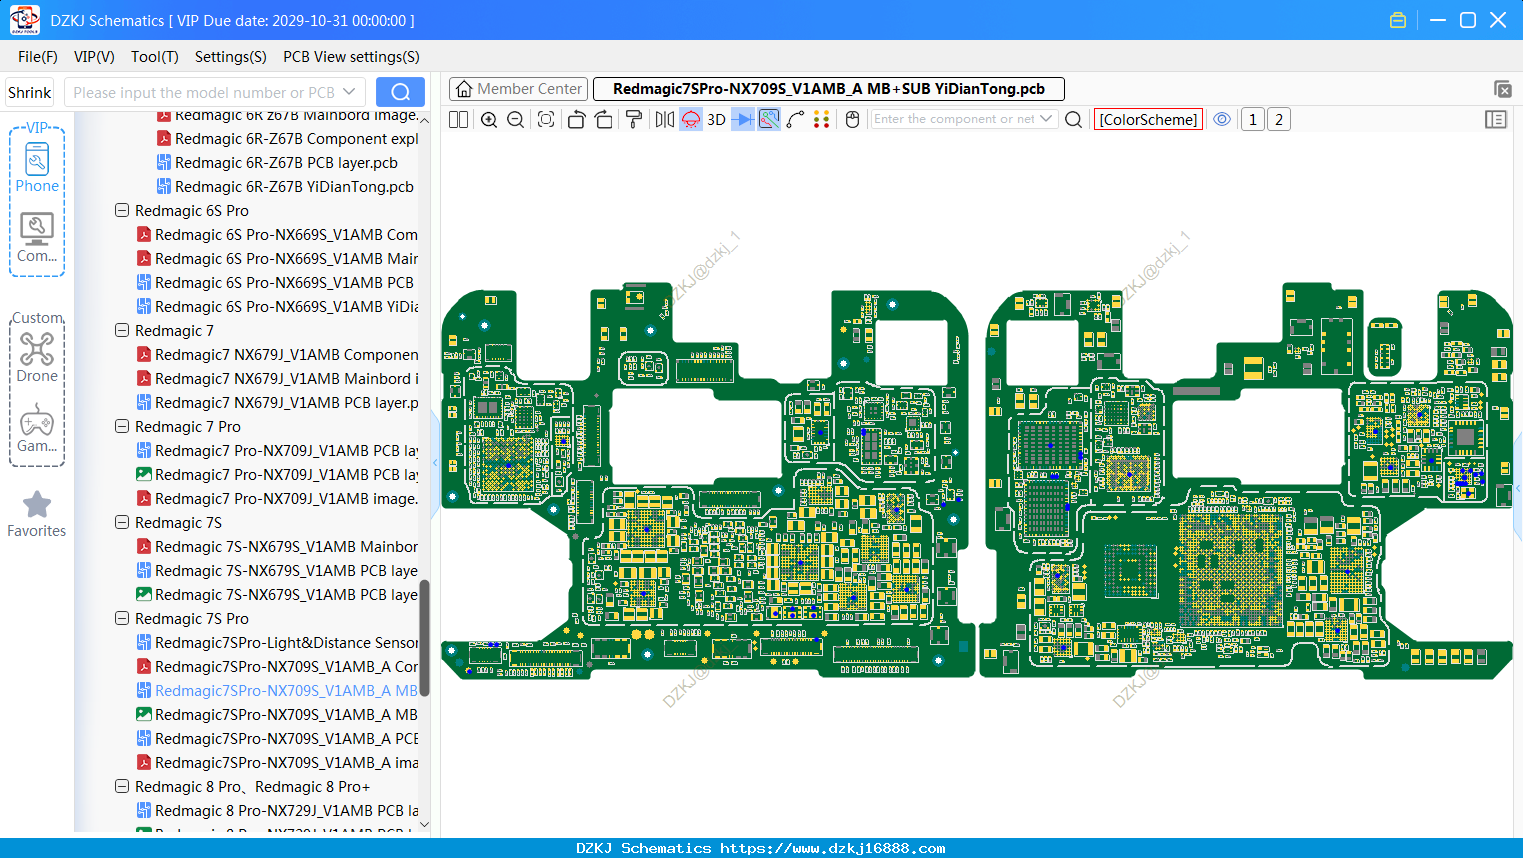
Task: Collapse the Redmagic 7S folder
Action: (x=122, y=523)
